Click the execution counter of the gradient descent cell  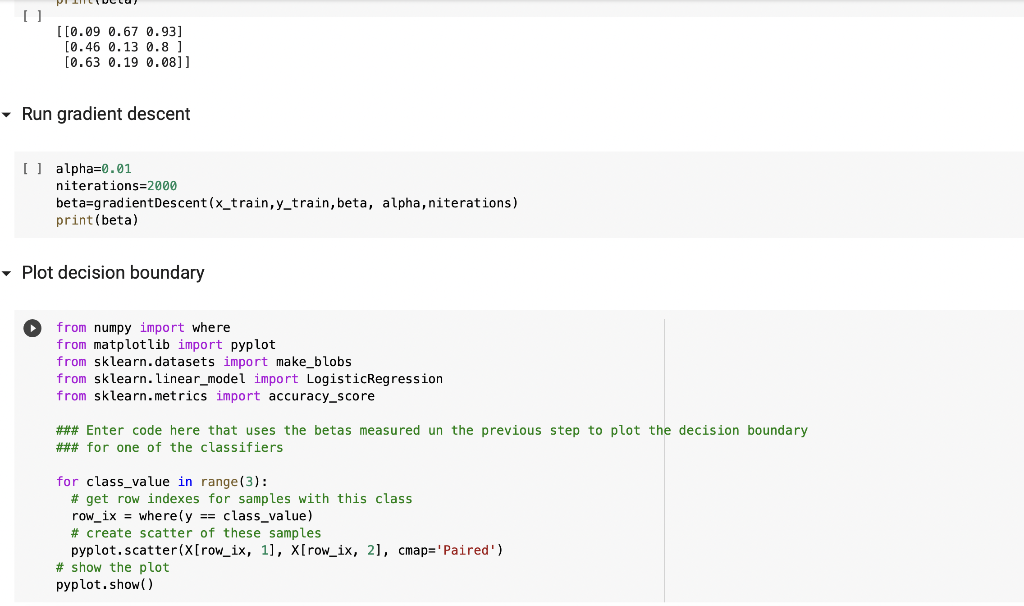pos(31,168)
